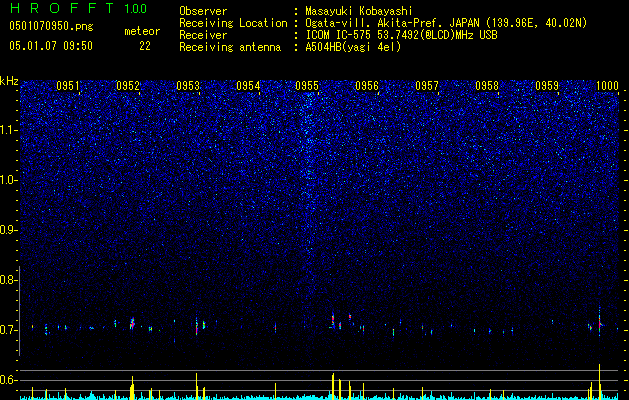
Task: Click receiver ICOM IC-575 frequency text
Action: (x=401, y=35)
